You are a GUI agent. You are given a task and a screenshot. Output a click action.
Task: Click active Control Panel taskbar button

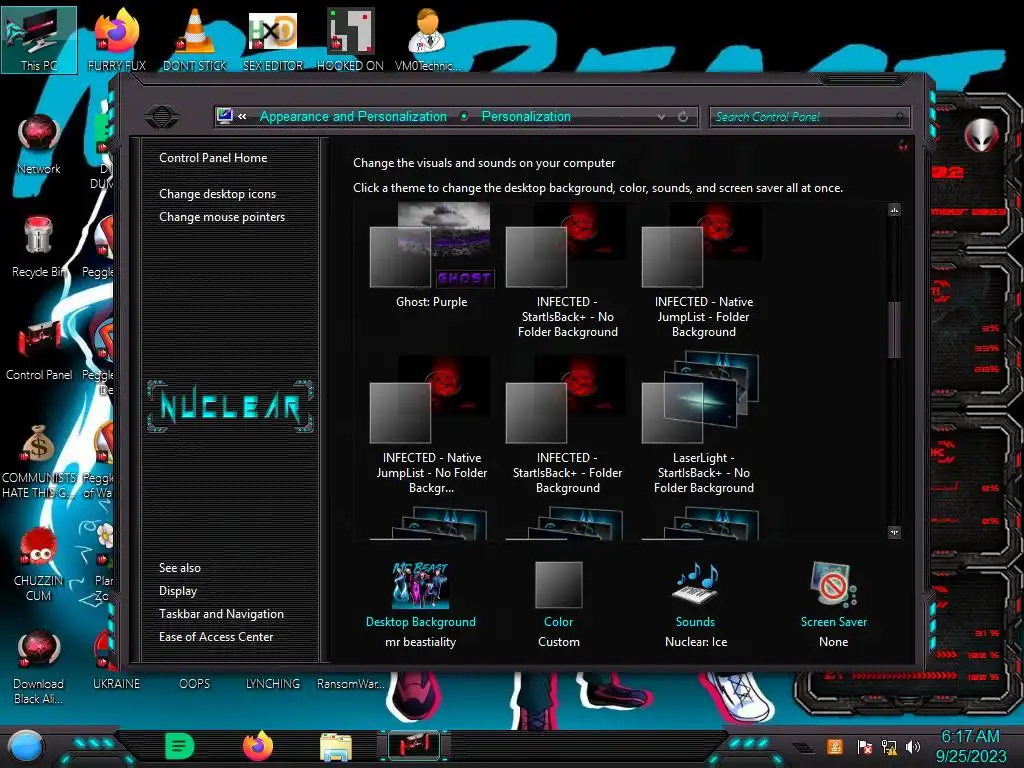(x=414, y=746)
